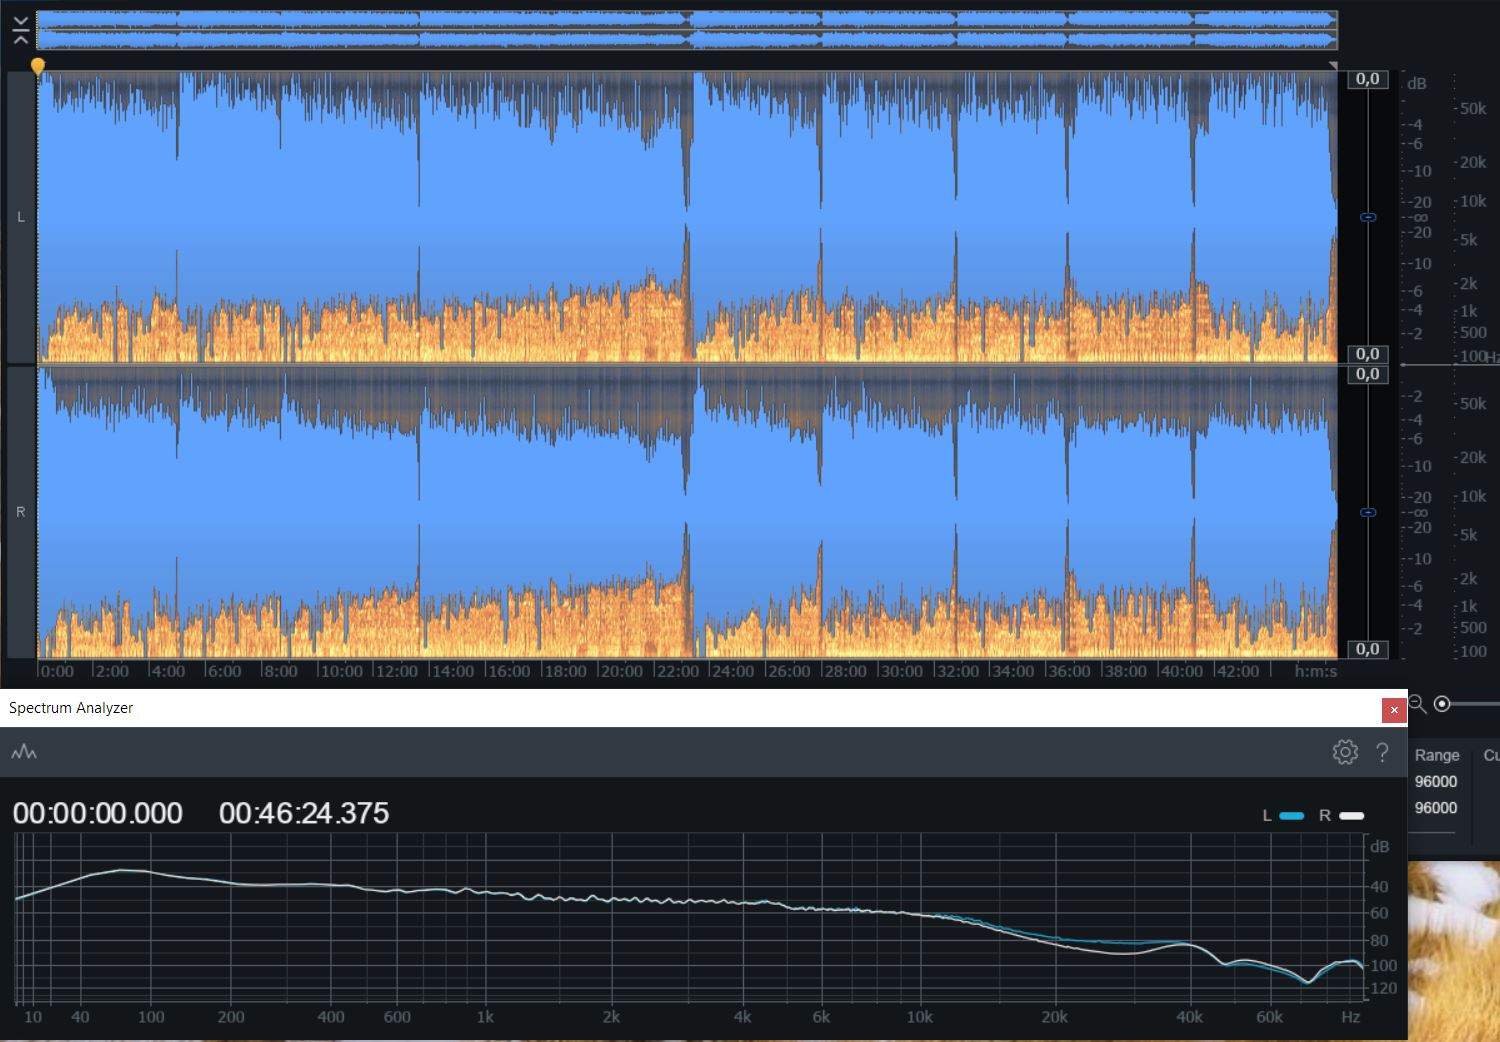Image resolution: width=1500 pixels, height=1042 pixels.
Task: Click the zoom slider handle
Action: [x=1442, y=704]
